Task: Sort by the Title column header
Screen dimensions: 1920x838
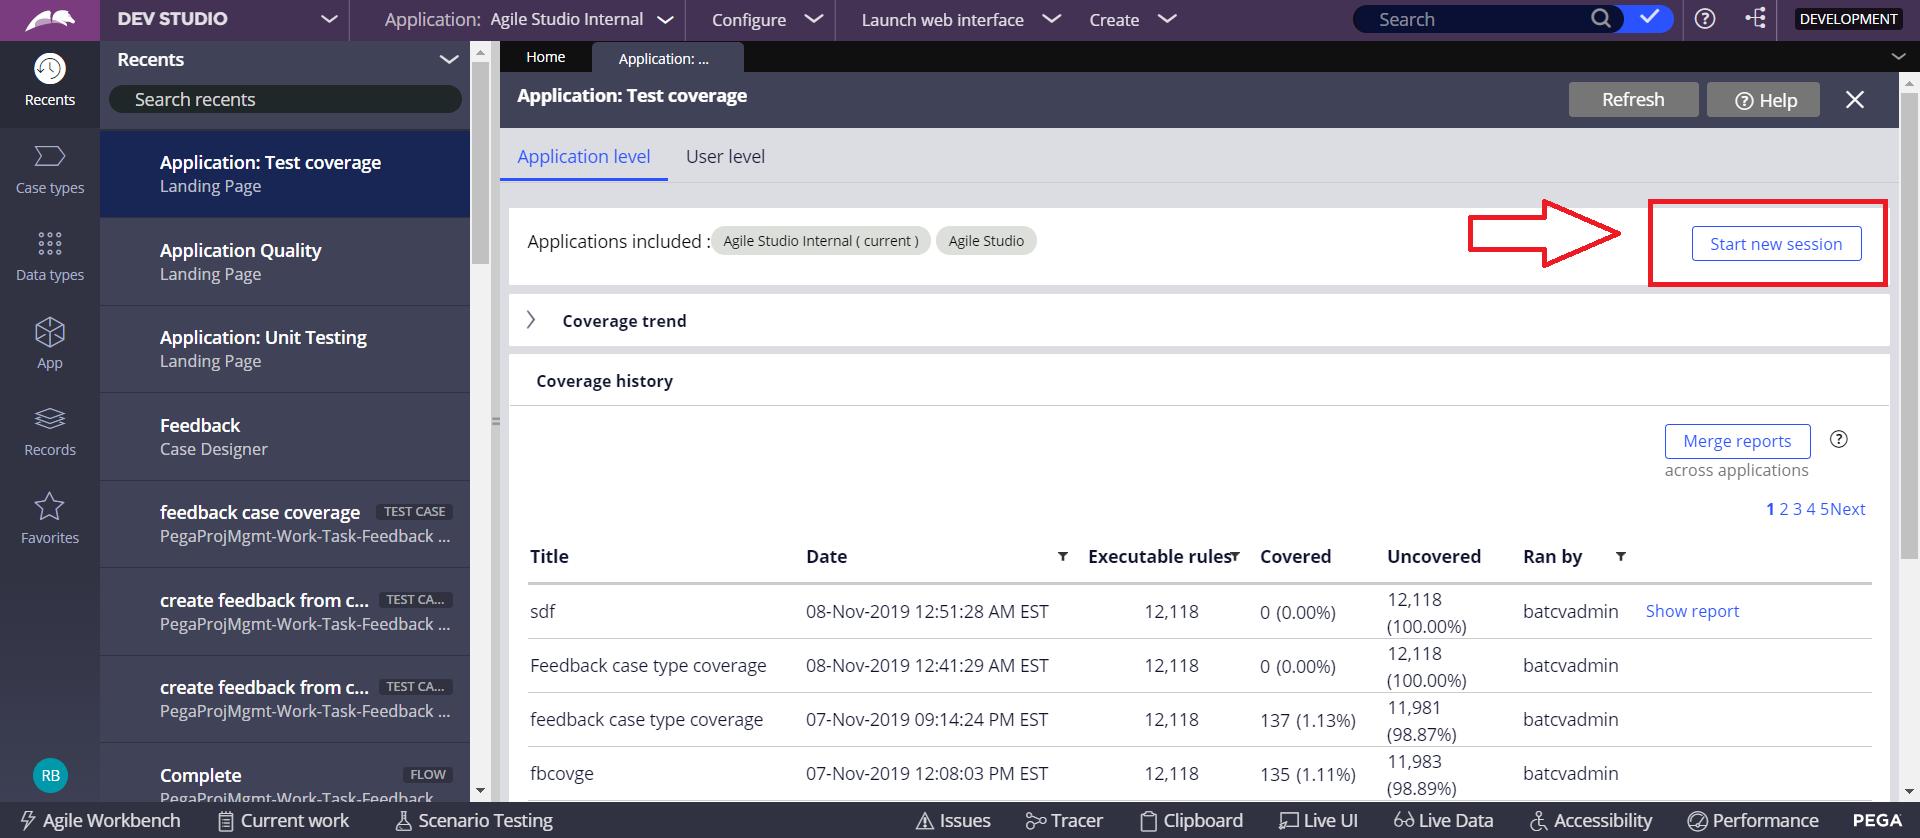Action: click(x=549, y=556)
